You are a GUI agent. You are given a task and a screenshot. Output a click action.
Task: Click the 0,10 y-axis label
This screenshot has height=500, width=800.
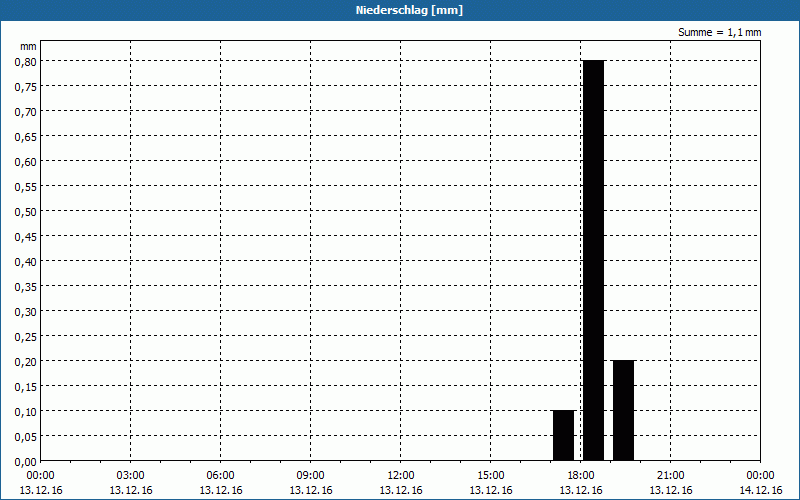click(x=26, y=412)
